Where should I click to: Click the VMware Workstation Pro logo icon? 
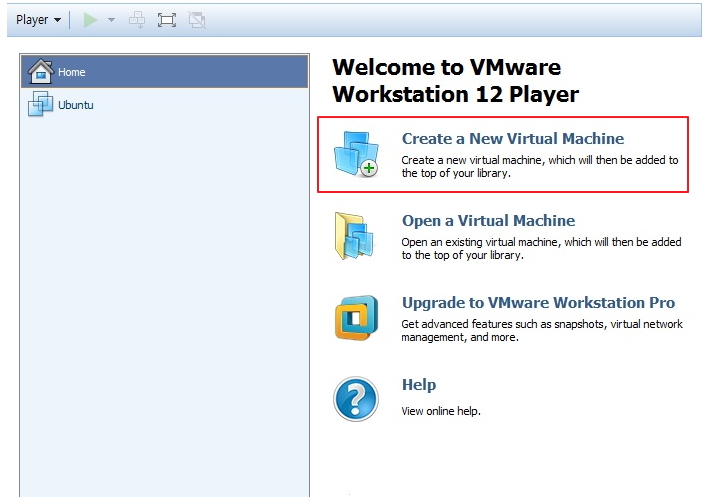pos(357,318)
